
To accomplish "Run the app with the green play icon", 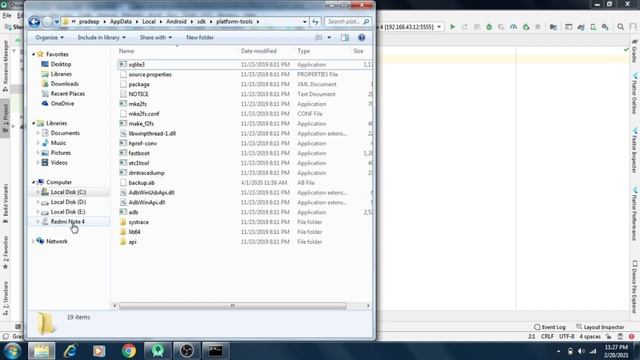I will [x=452, y=27].
